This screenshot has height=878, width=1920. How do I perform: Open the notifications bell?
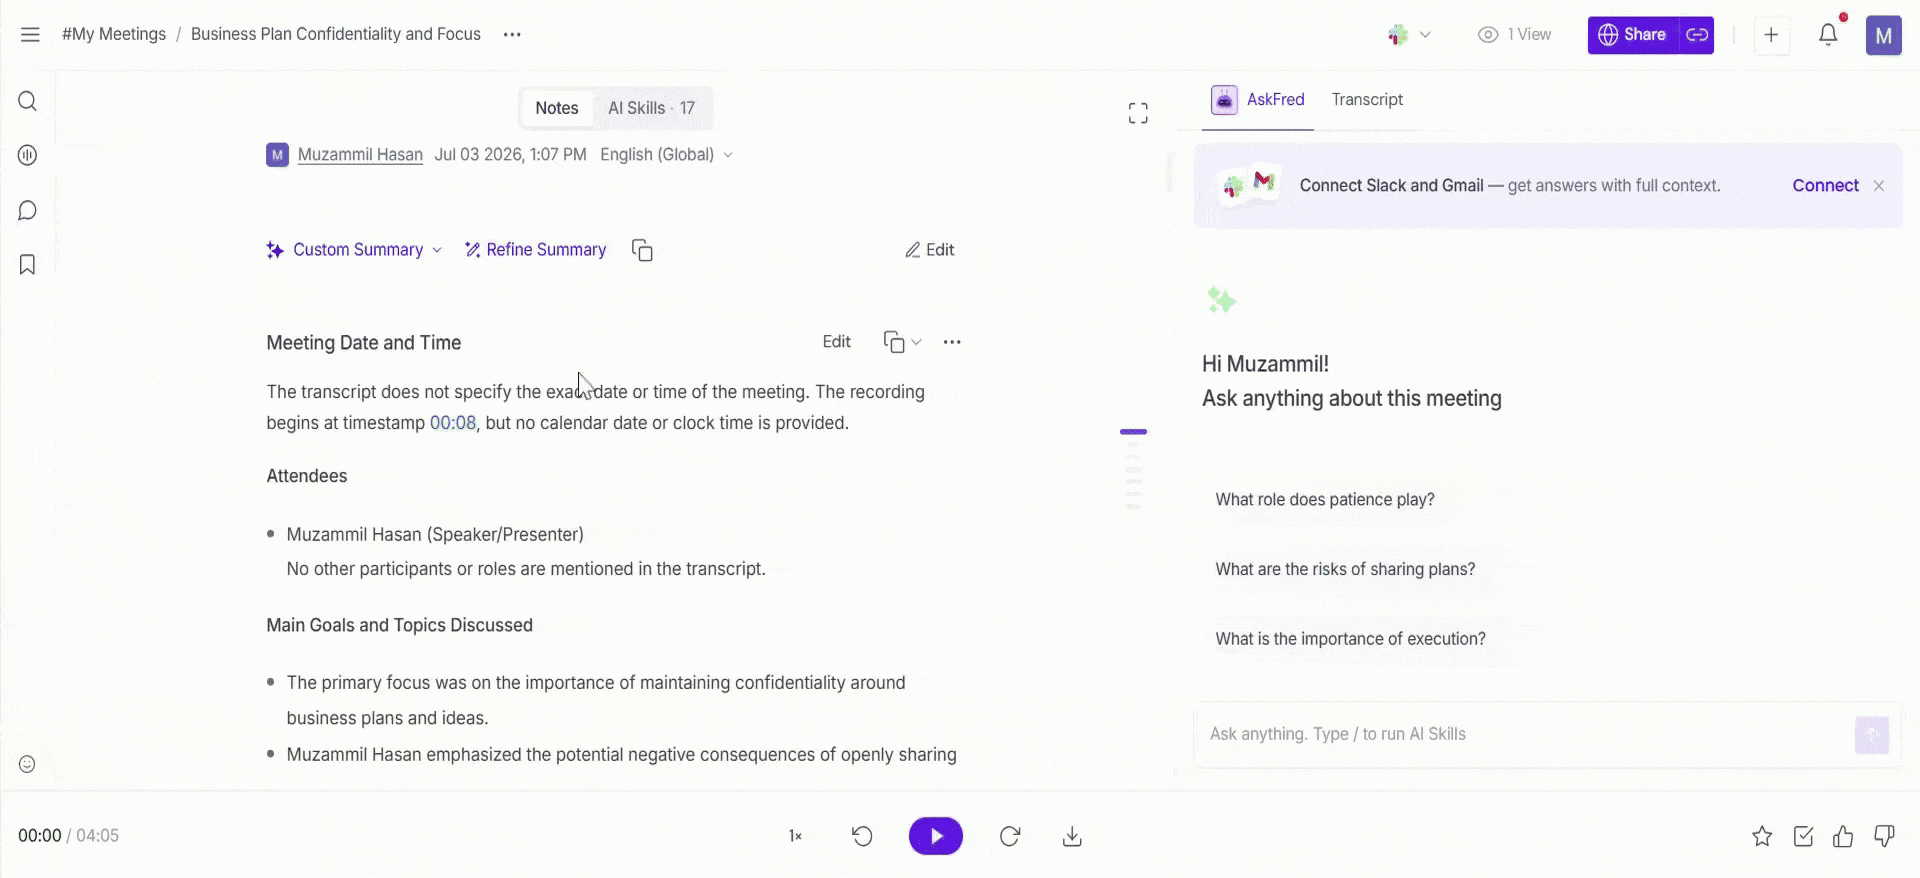1828,35
